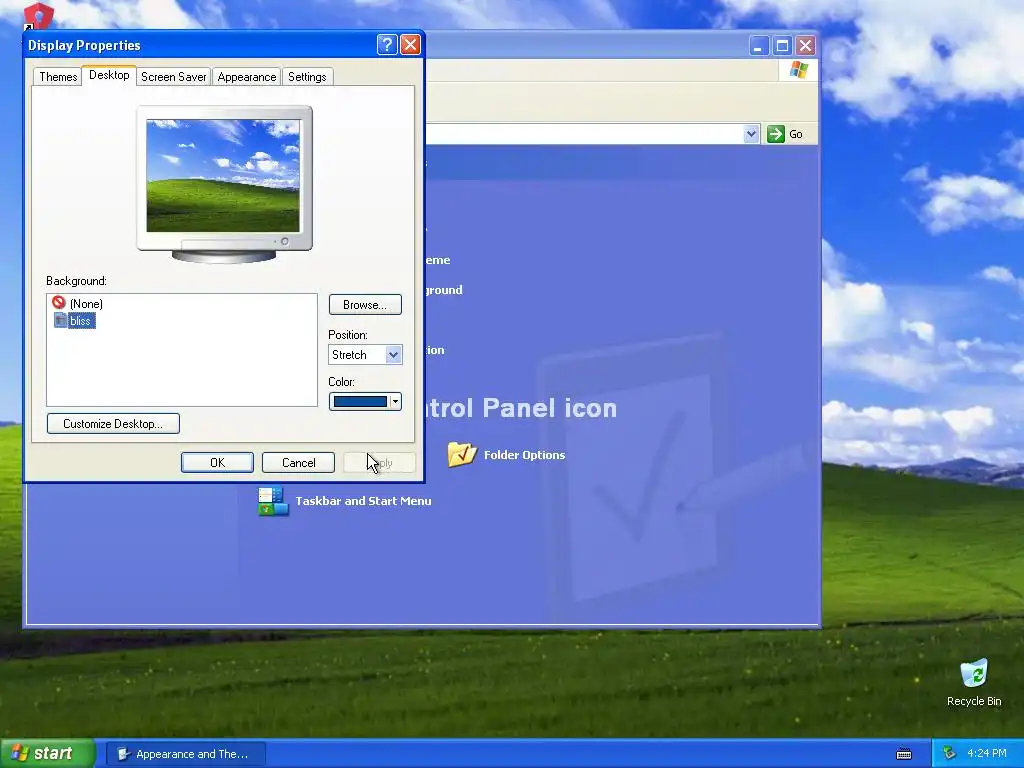Viewport: 1024px width, 768px height.
Task: Click the Folder Options folder icon
Action: [x=462, y=454]
